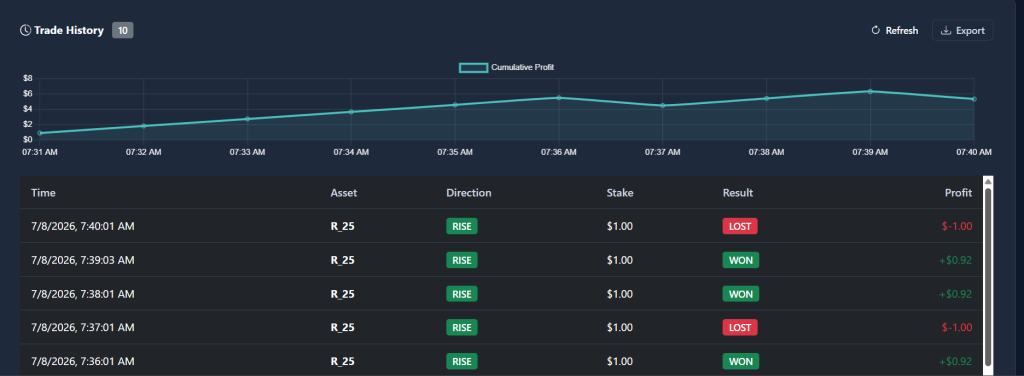Click the 07:35 AM x-axis label

455,152
